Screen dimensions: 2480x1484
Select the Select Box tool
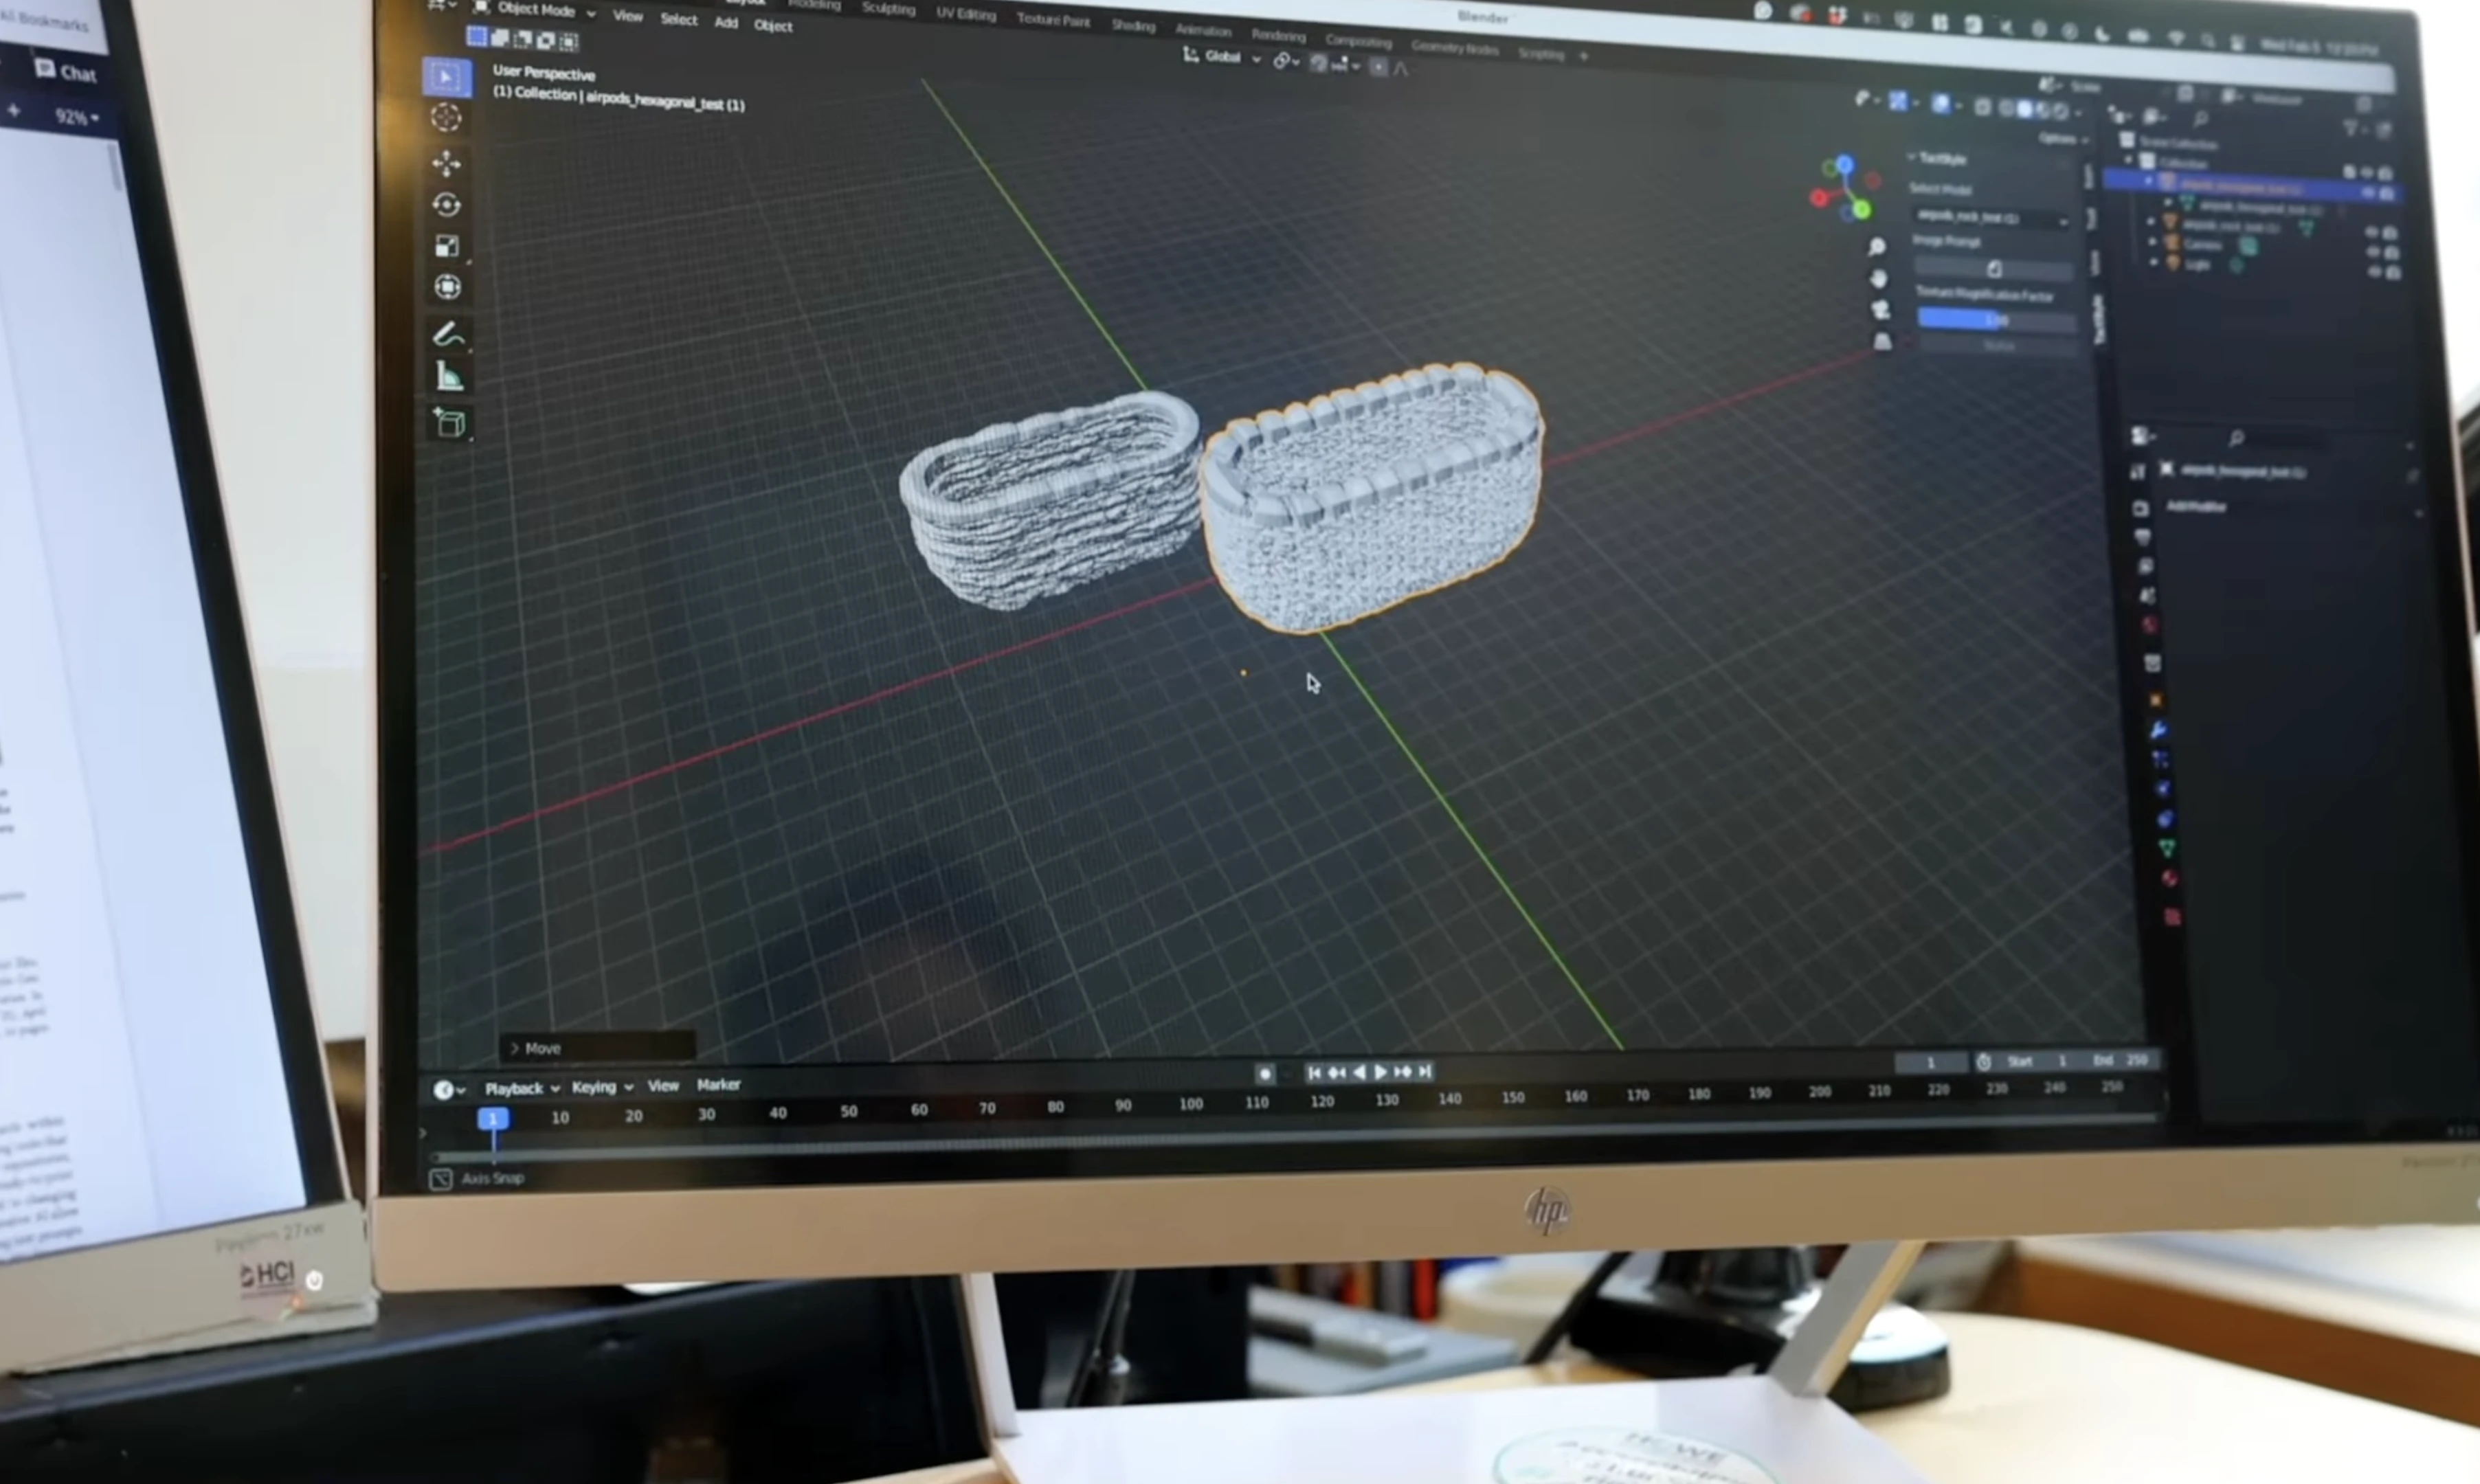click(x=447, y=77)
